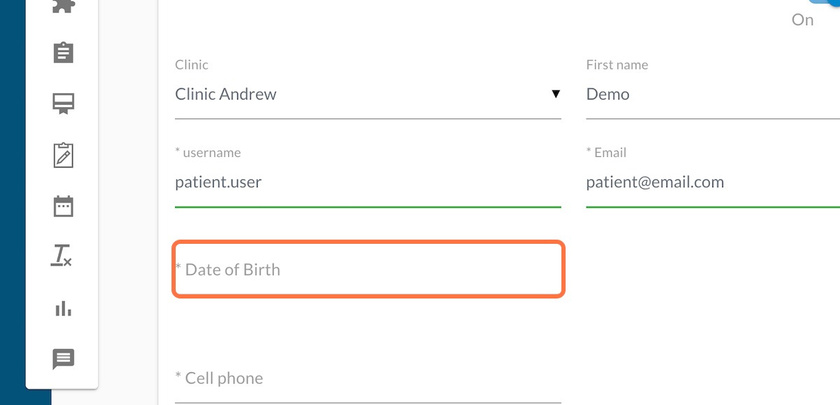840x405 pixels.
Task: Open the calendar icon in sidebar
Action: (x=63, y=206)
